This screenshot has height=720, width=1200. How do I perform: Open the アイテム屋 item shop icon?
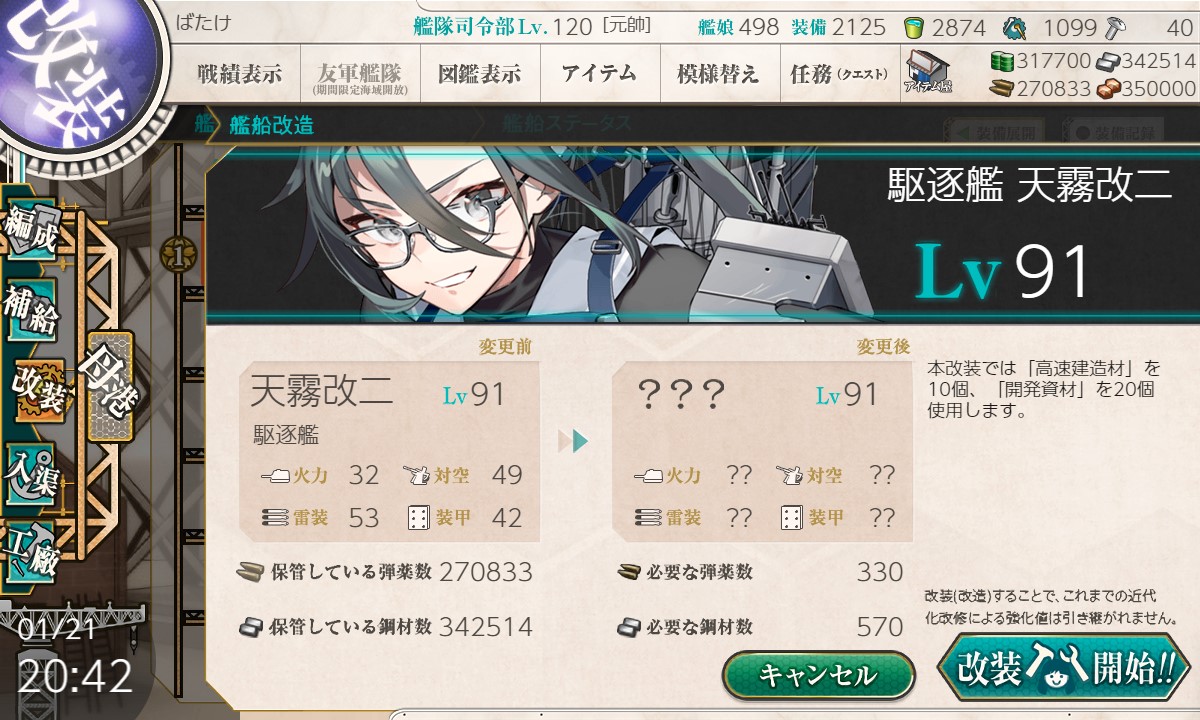928,73
